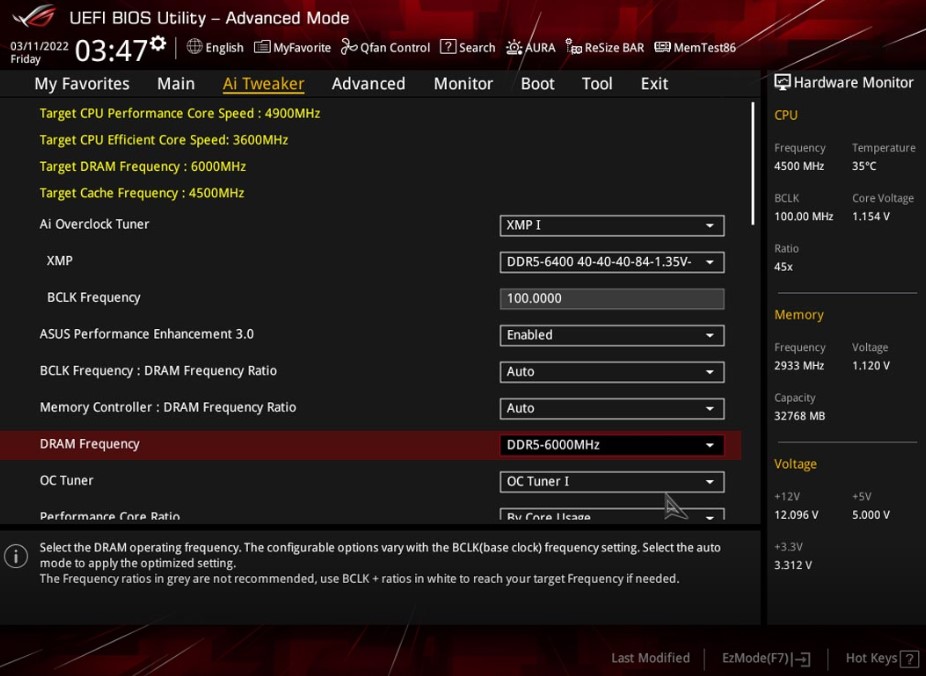Switch to the My Favorites tab

81,84
